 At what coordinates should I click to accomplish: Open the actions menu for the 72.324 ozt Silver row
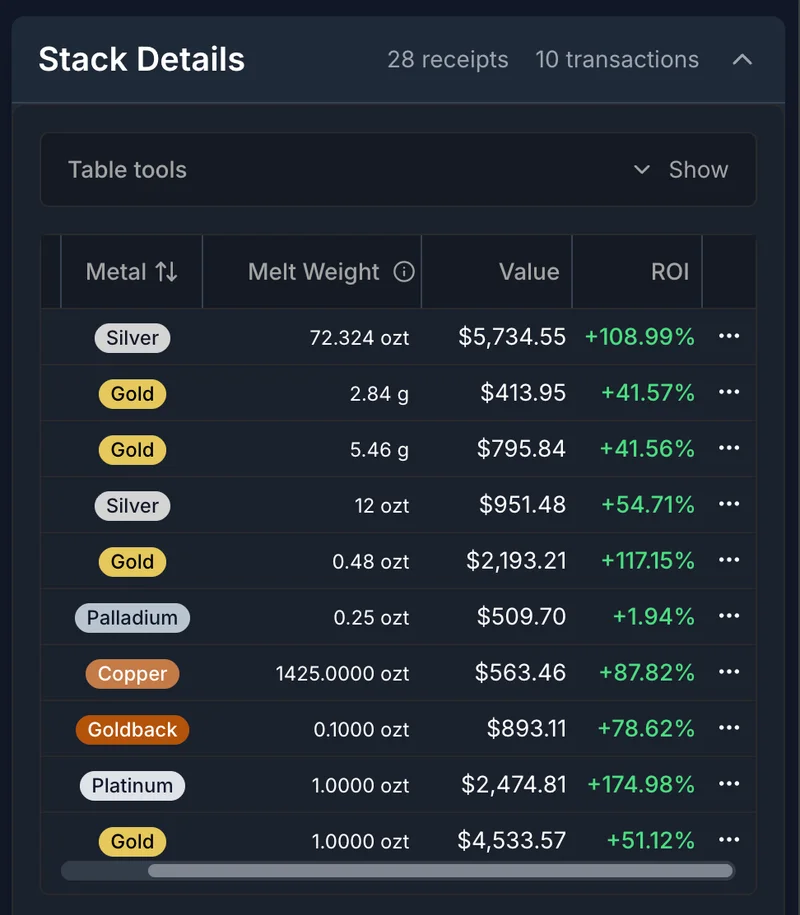coord(729,337)
